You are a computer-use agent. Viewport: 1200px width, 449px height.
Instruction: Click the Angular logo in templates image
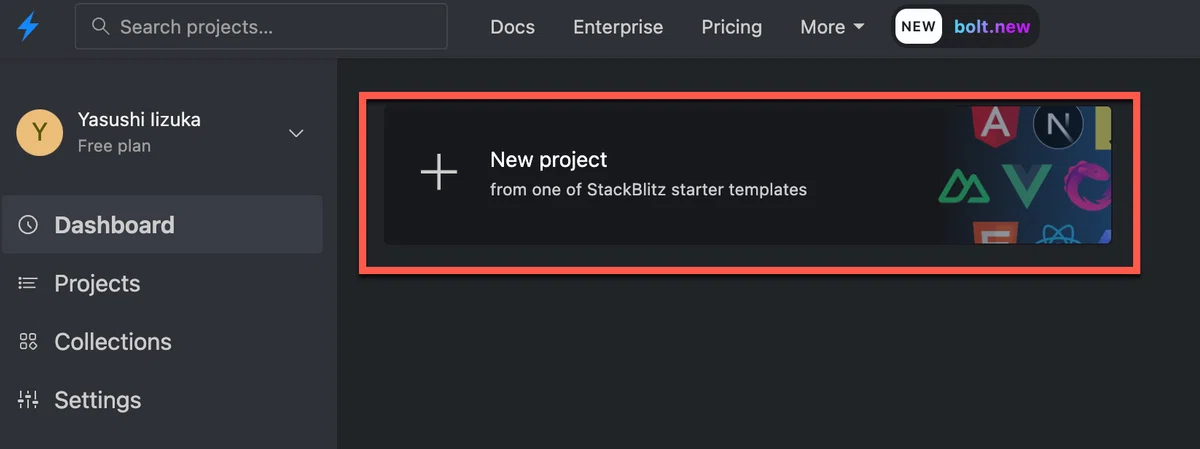click(994, 124)
